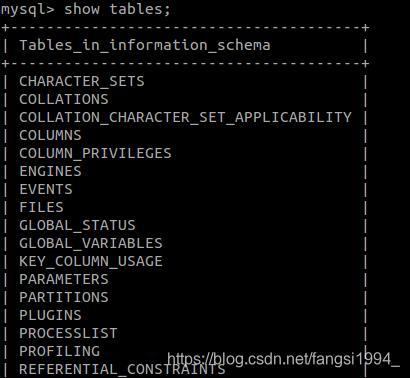Click the GLOBAL_STATUS row
The width and height of the screenshot is (410, 378).
(77, 225)
